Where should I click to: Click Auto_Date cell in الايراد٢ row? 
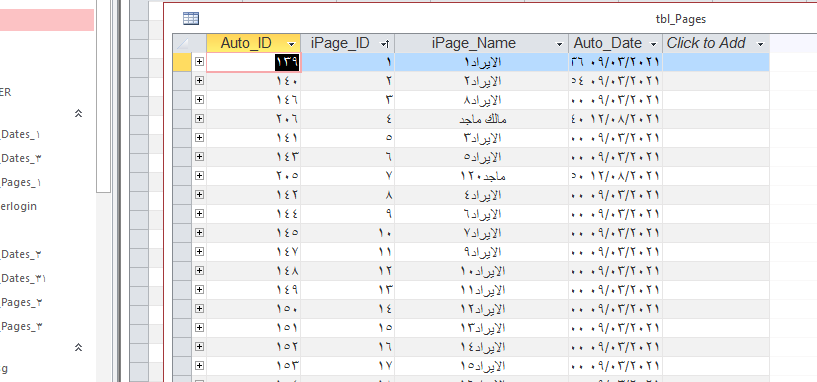(615, 81)
